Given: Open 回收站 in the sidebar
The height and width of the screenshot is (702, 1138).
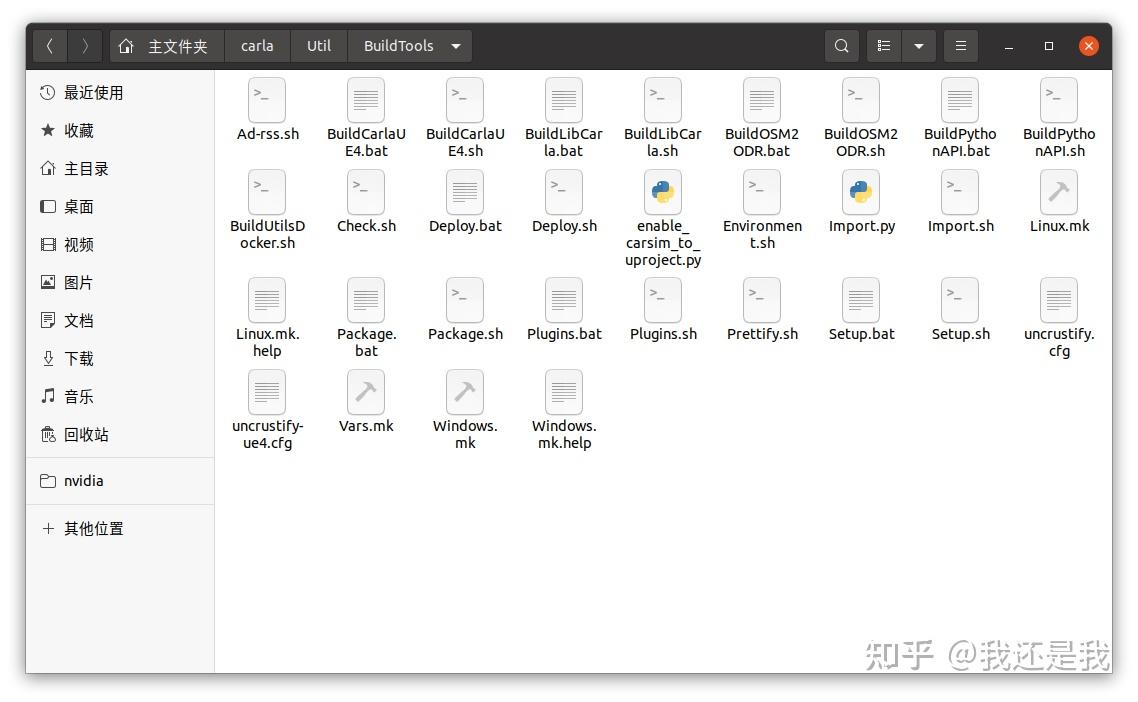Looking at the screenshot, I should click(84, 434).
